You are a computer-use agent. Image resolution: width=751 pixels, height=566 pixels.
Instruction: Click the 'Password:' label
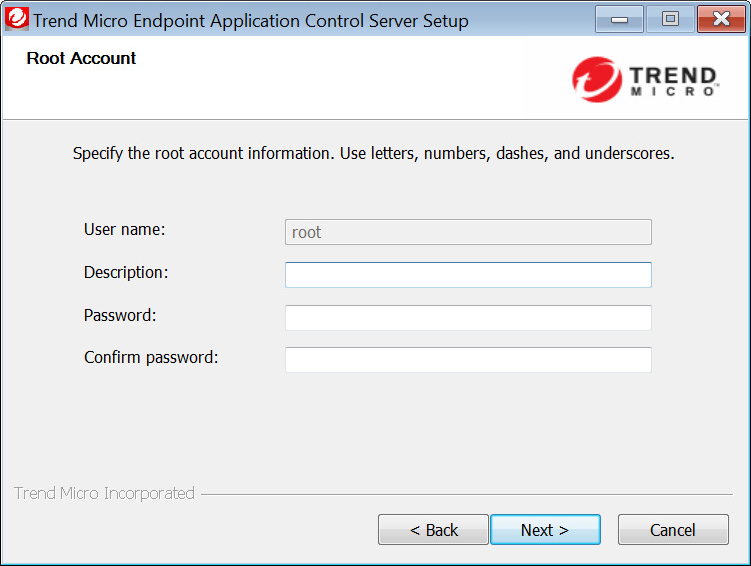point(120,315)
